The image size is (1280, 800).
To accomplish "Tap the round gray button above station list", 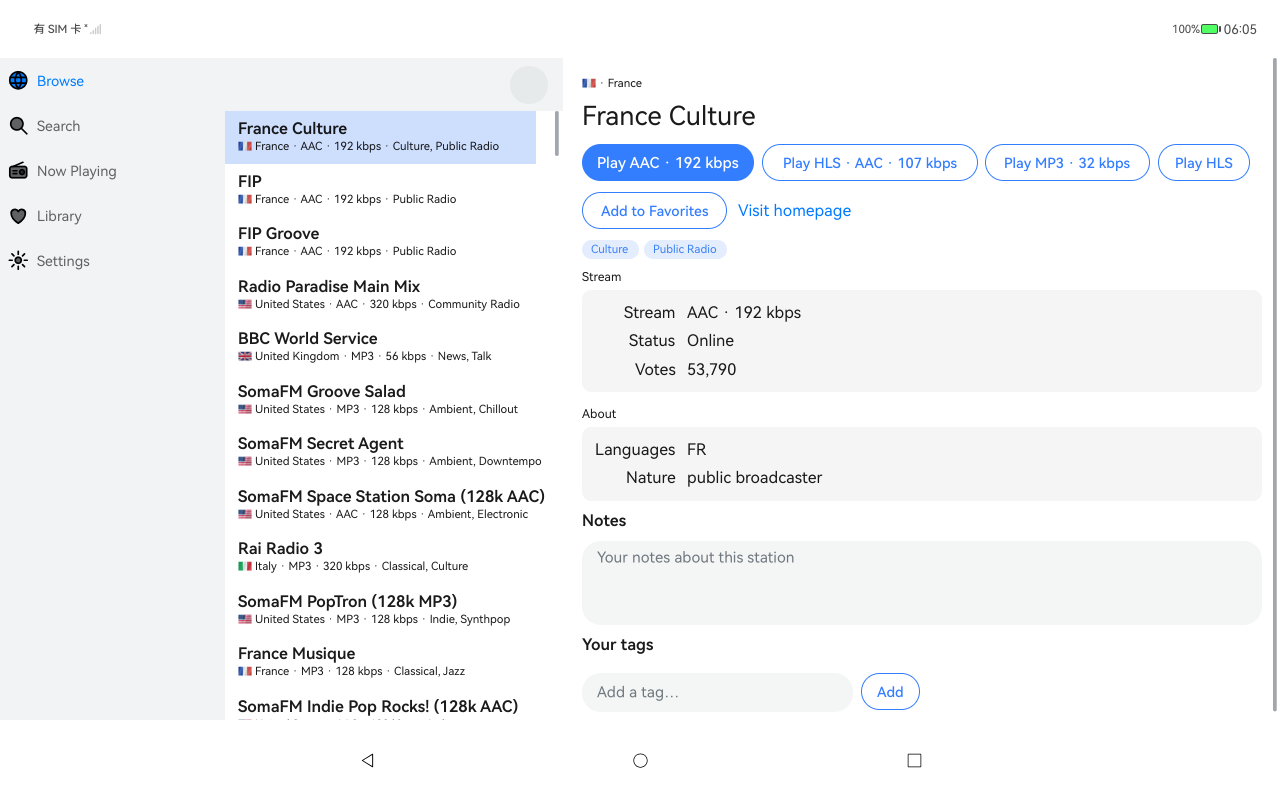I will click(529, 85).
